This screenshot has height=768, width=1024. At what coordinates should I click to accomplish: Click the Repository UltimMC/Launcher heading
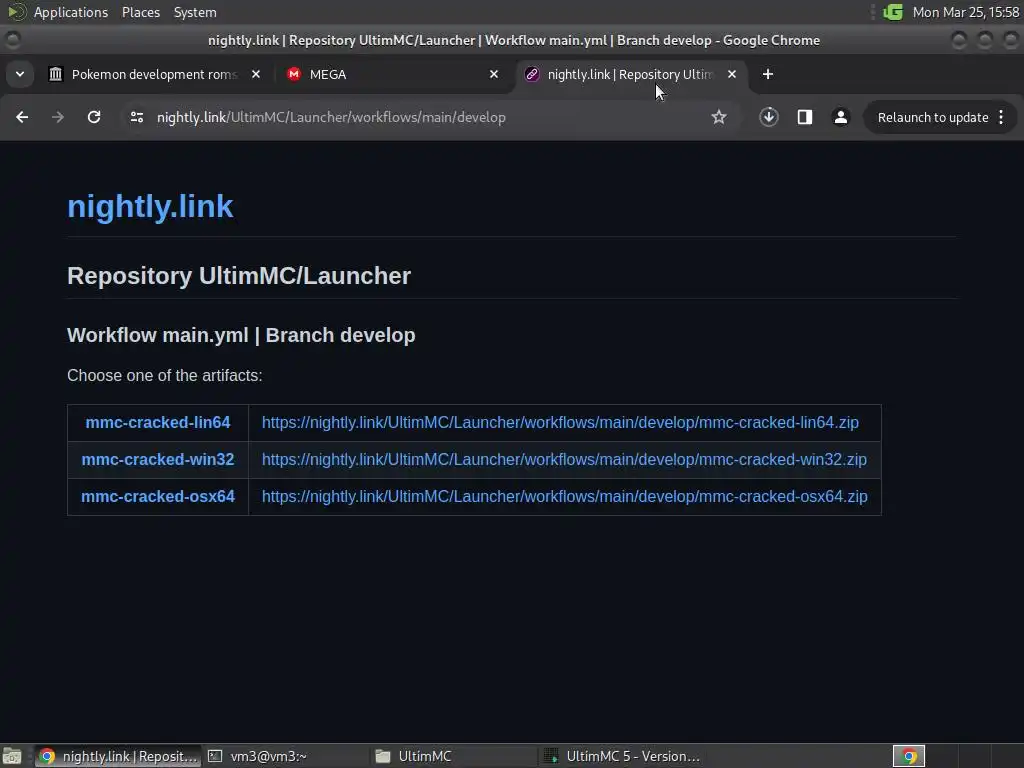(239, 276)
